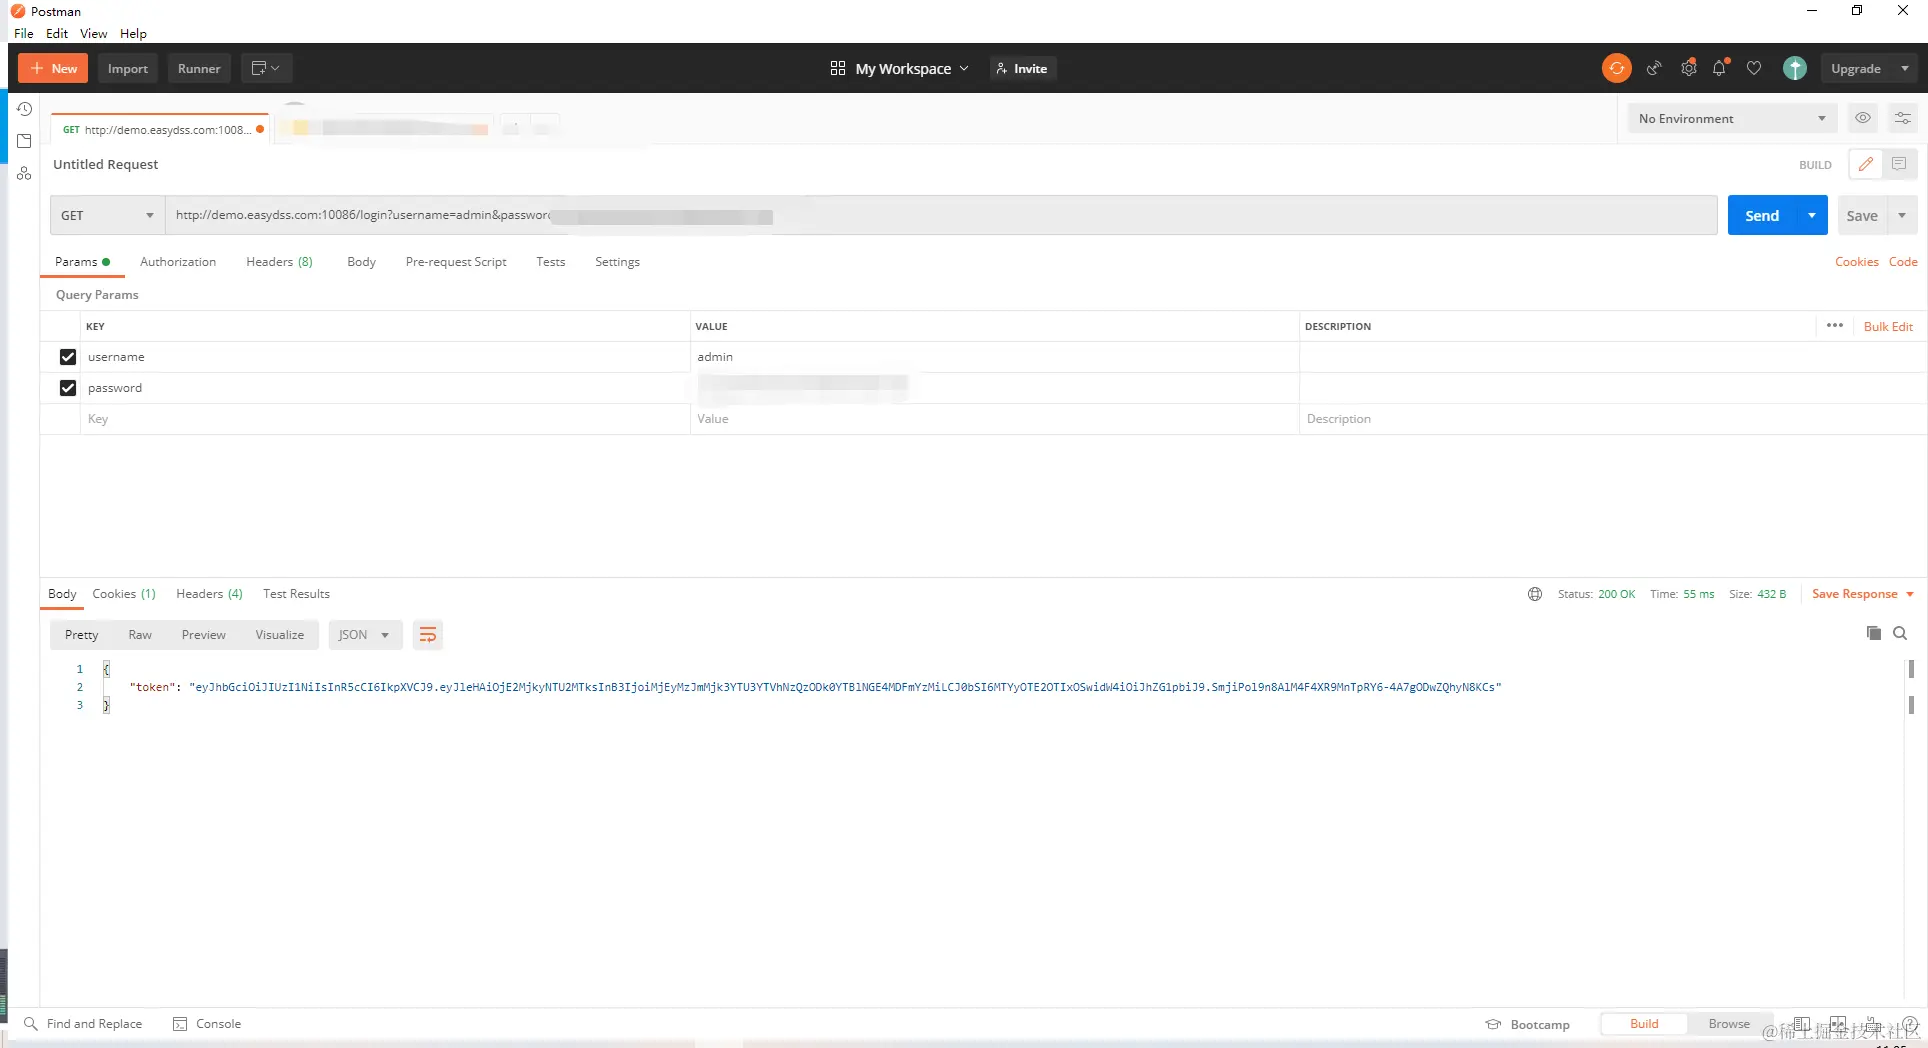Switch to the request Body tab
Viewport: 1928px width, 1048px height.
point(361,262)
